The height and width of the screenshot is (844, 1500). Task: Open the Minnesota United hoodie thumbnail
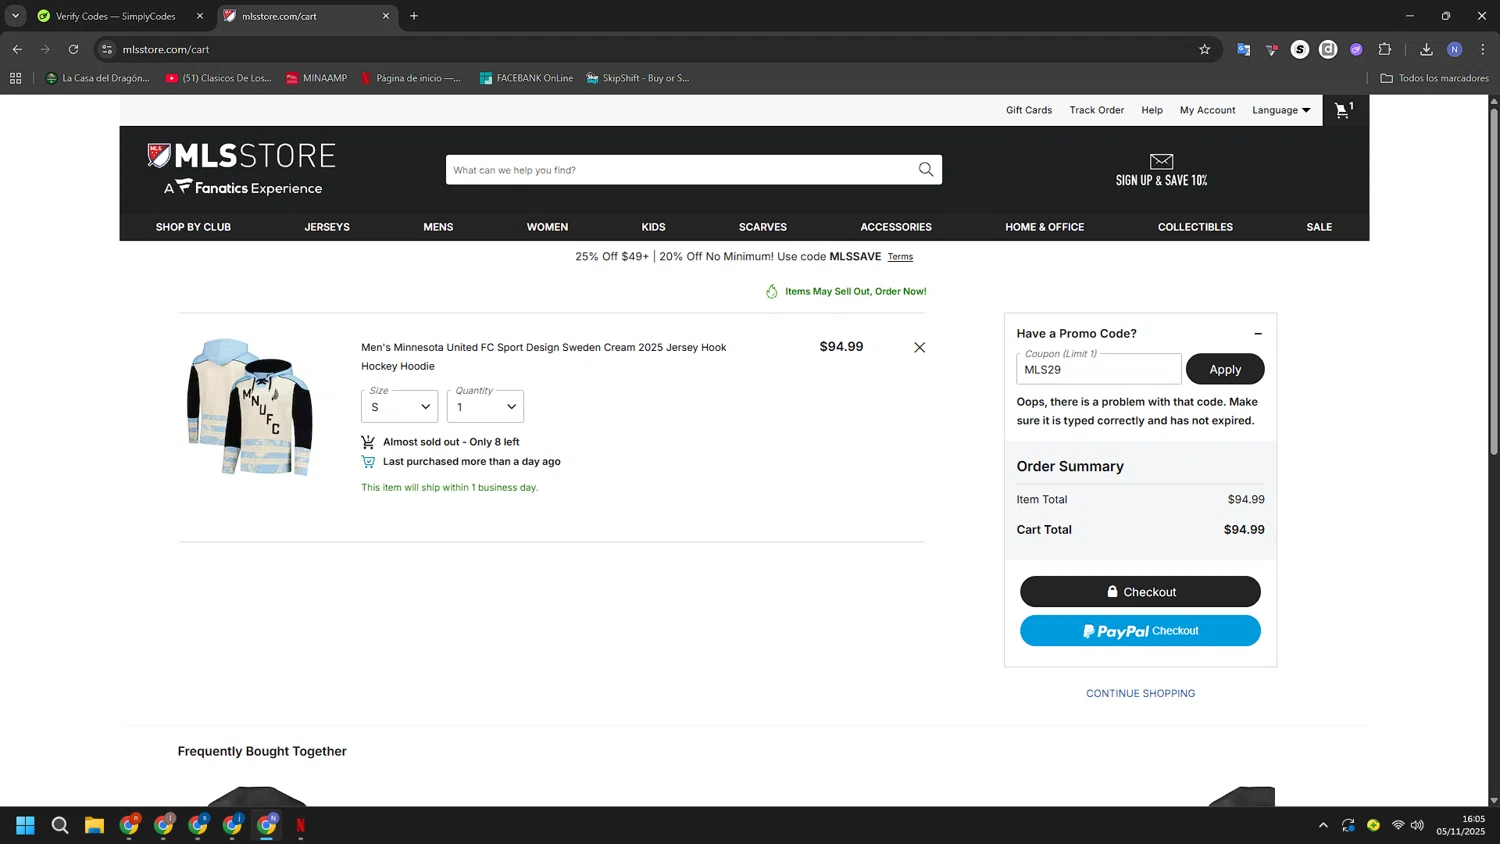click(250, 407)
